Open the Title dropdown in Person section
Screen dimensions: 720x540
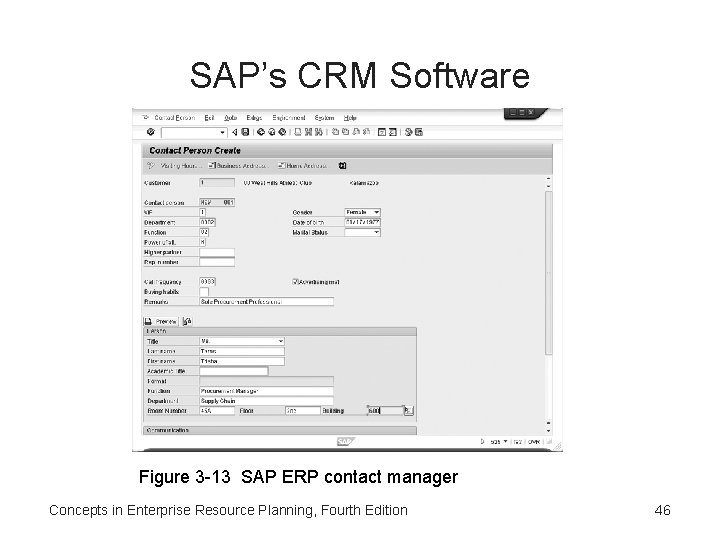[x=281, y=341]
